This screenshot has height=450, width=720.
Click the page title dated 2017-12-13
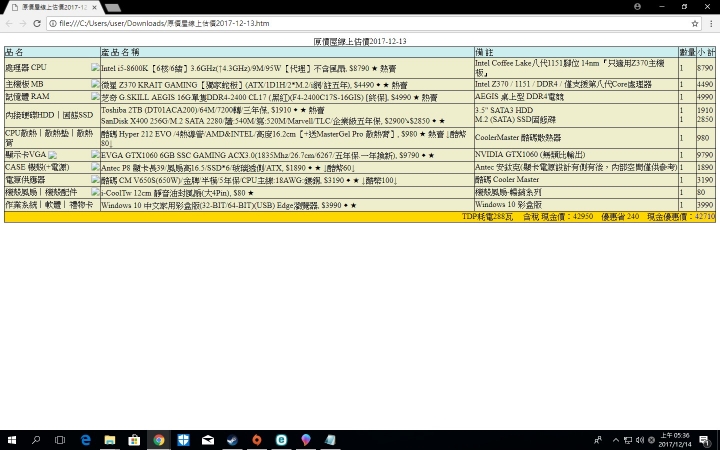tap(360, 41)
